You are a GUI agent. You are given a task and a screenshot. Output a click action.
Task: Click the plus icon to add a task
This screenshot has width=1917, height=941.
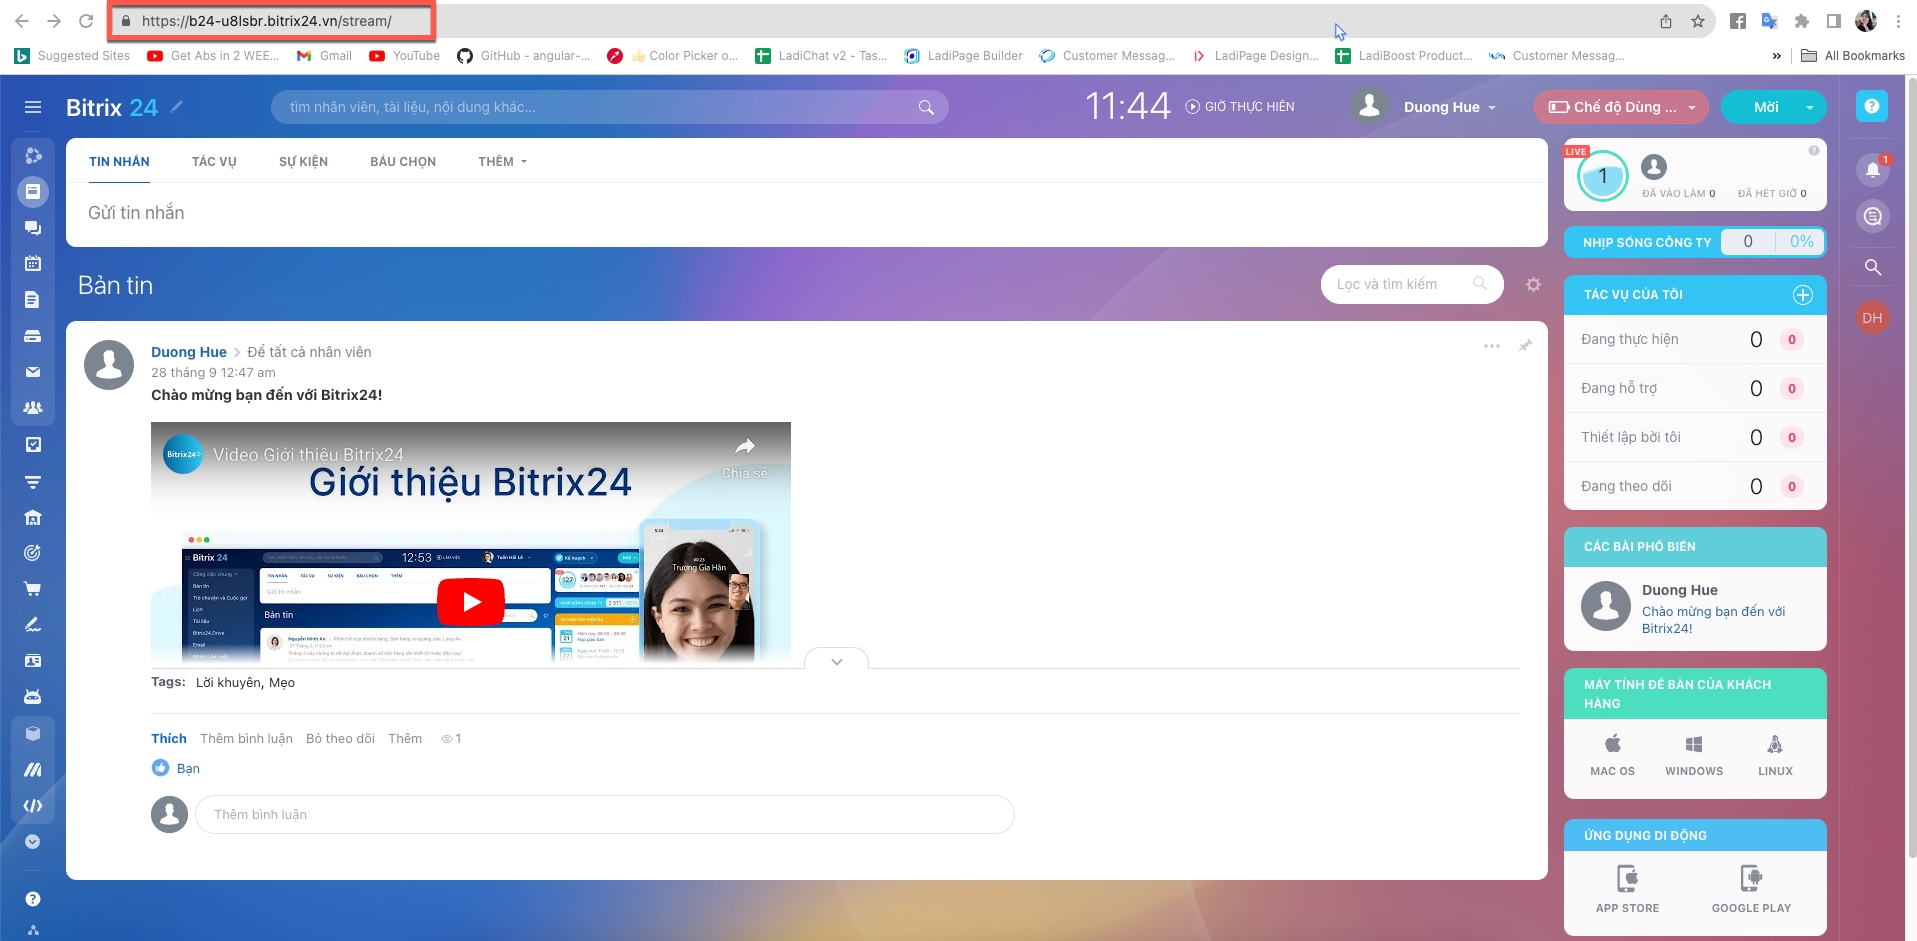[1802, 295]
